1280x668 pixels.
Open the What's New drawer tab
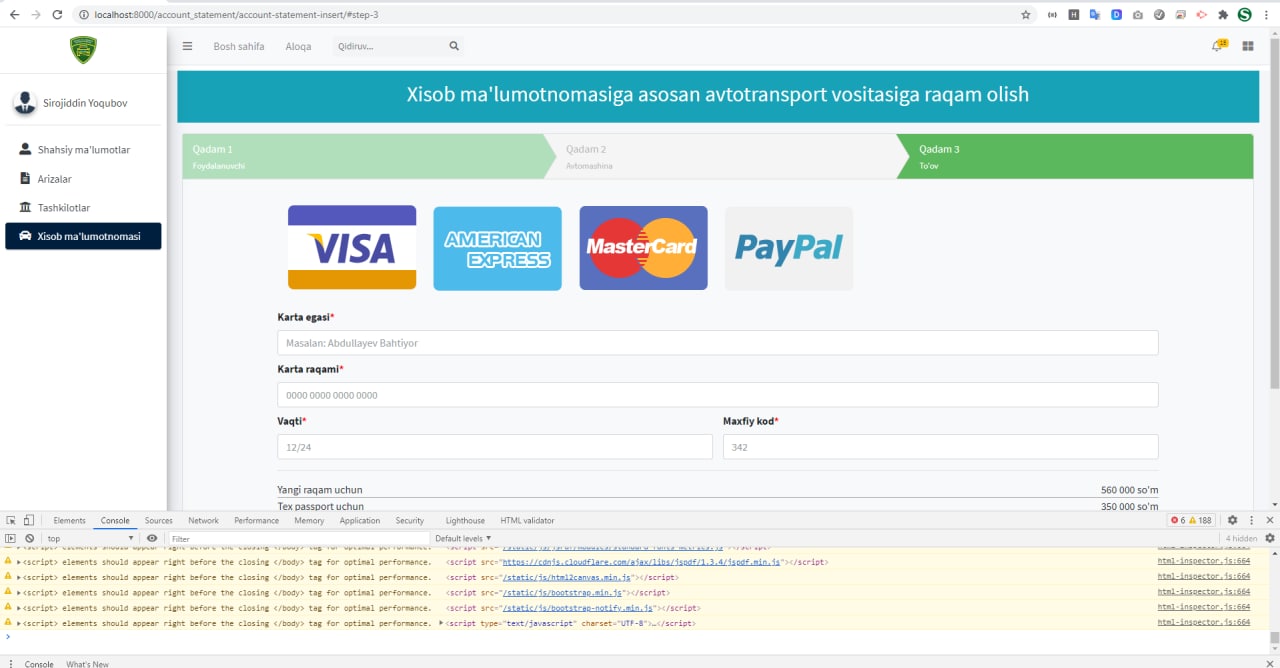click(87, 664)
